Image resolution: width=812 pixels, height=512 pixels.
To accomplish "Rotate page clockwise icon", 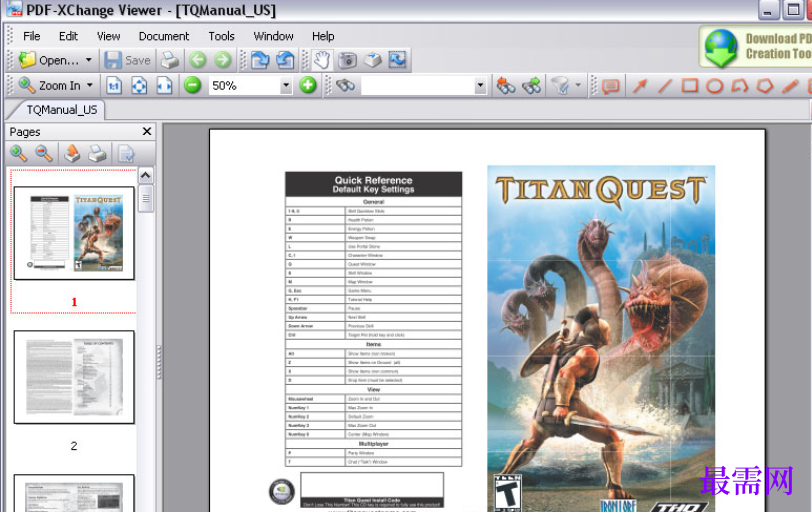I will pos(260,60).
